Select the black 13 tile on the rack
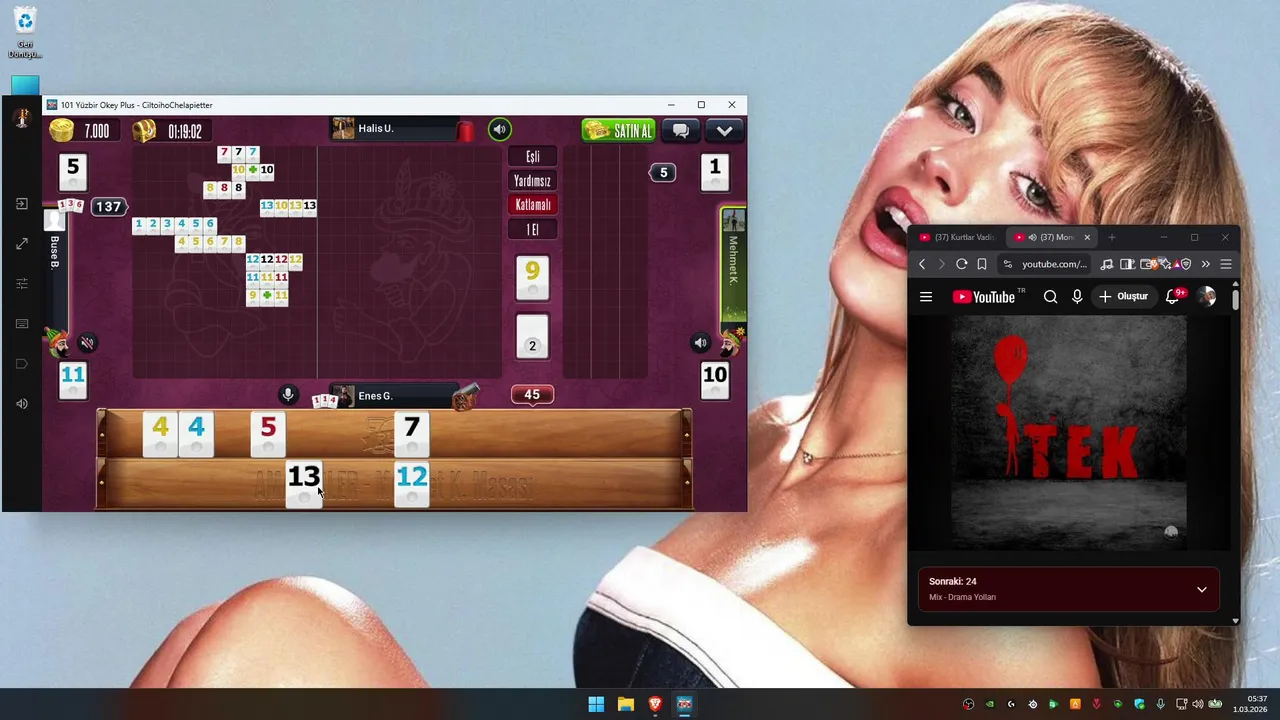1280x720 pixels. 304,483
